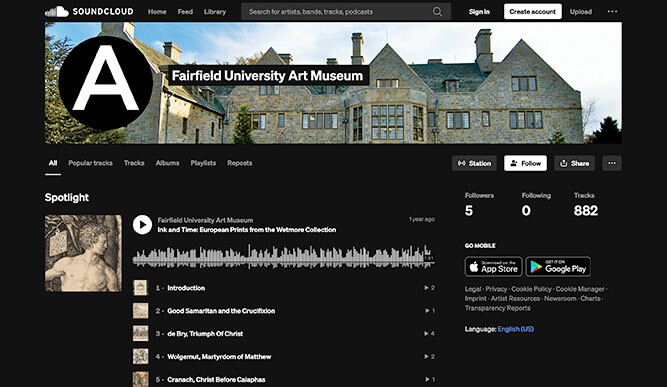Open the Imprint link

pyautogui.click(x=476, y=299)
